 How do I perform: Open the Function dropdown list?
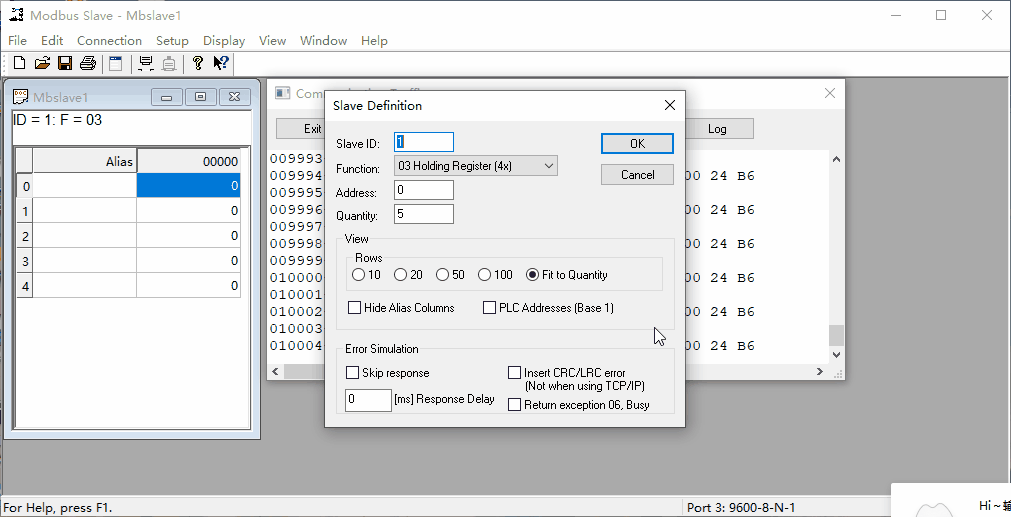point(476,166)
